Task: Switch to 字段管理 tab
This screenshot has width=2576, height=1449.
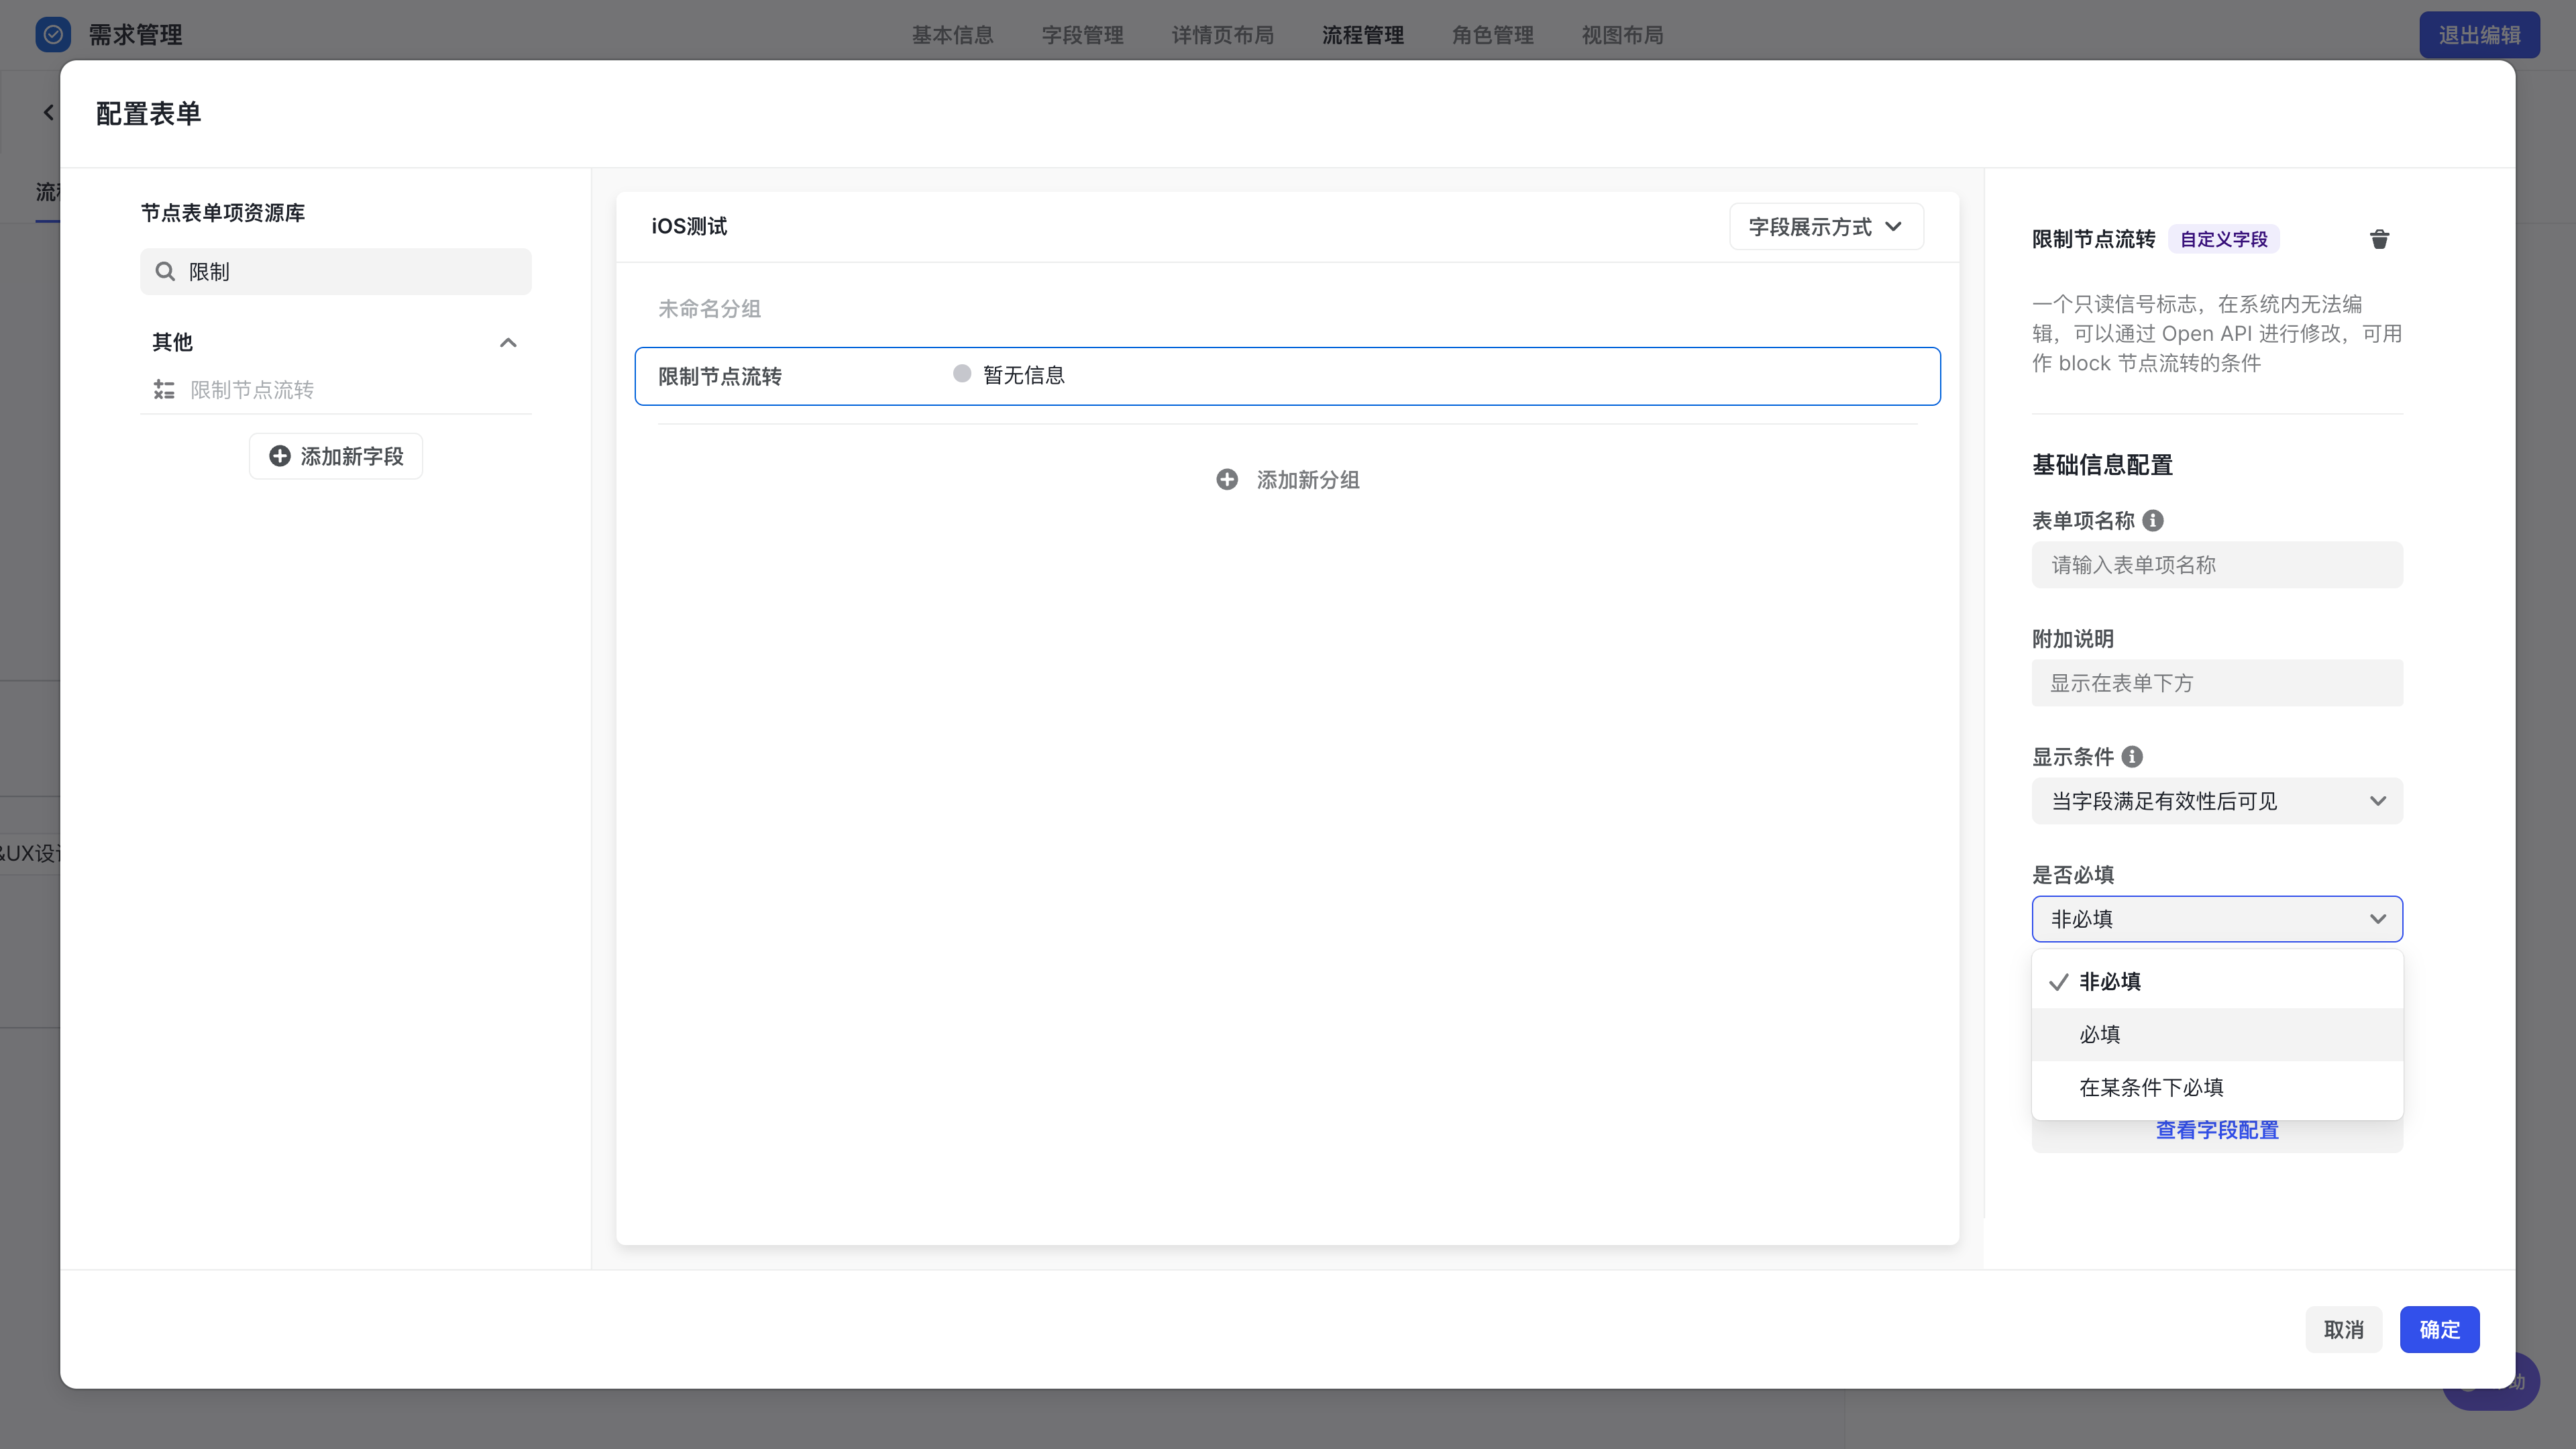Action: tap(1082, 35)
